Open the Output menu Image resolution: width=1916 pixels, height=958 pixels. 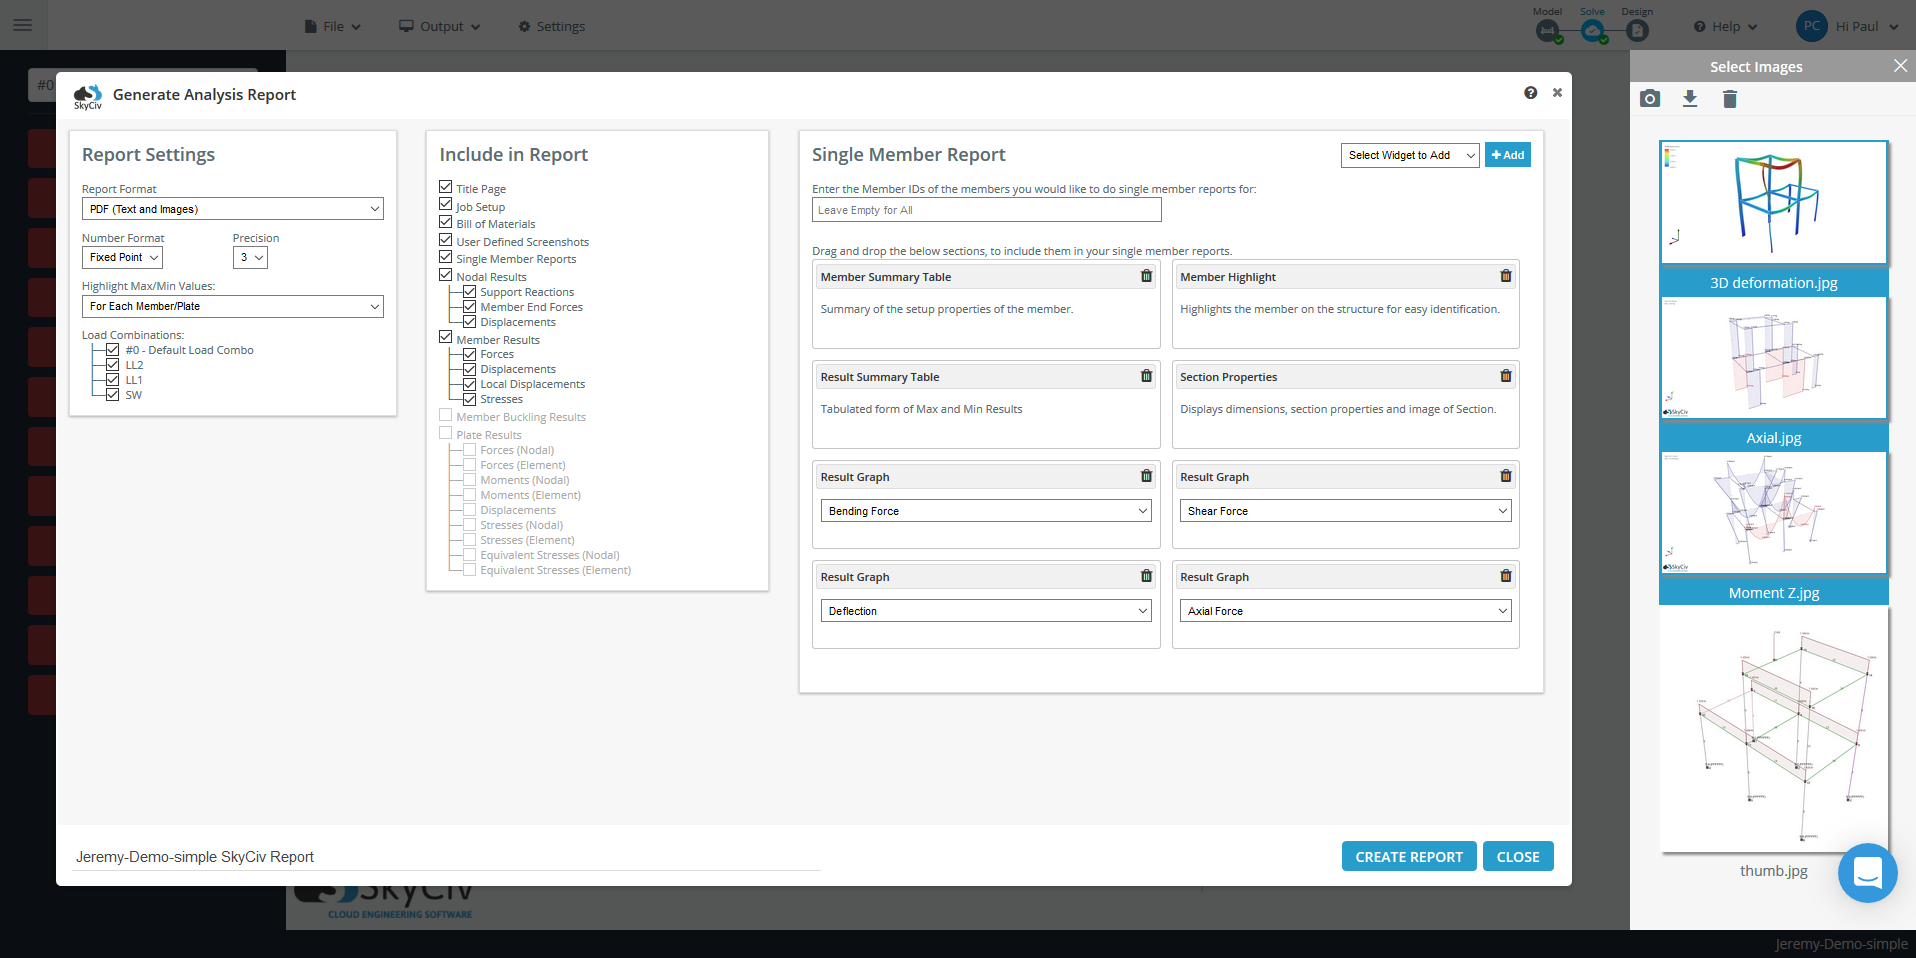point(438,26)
